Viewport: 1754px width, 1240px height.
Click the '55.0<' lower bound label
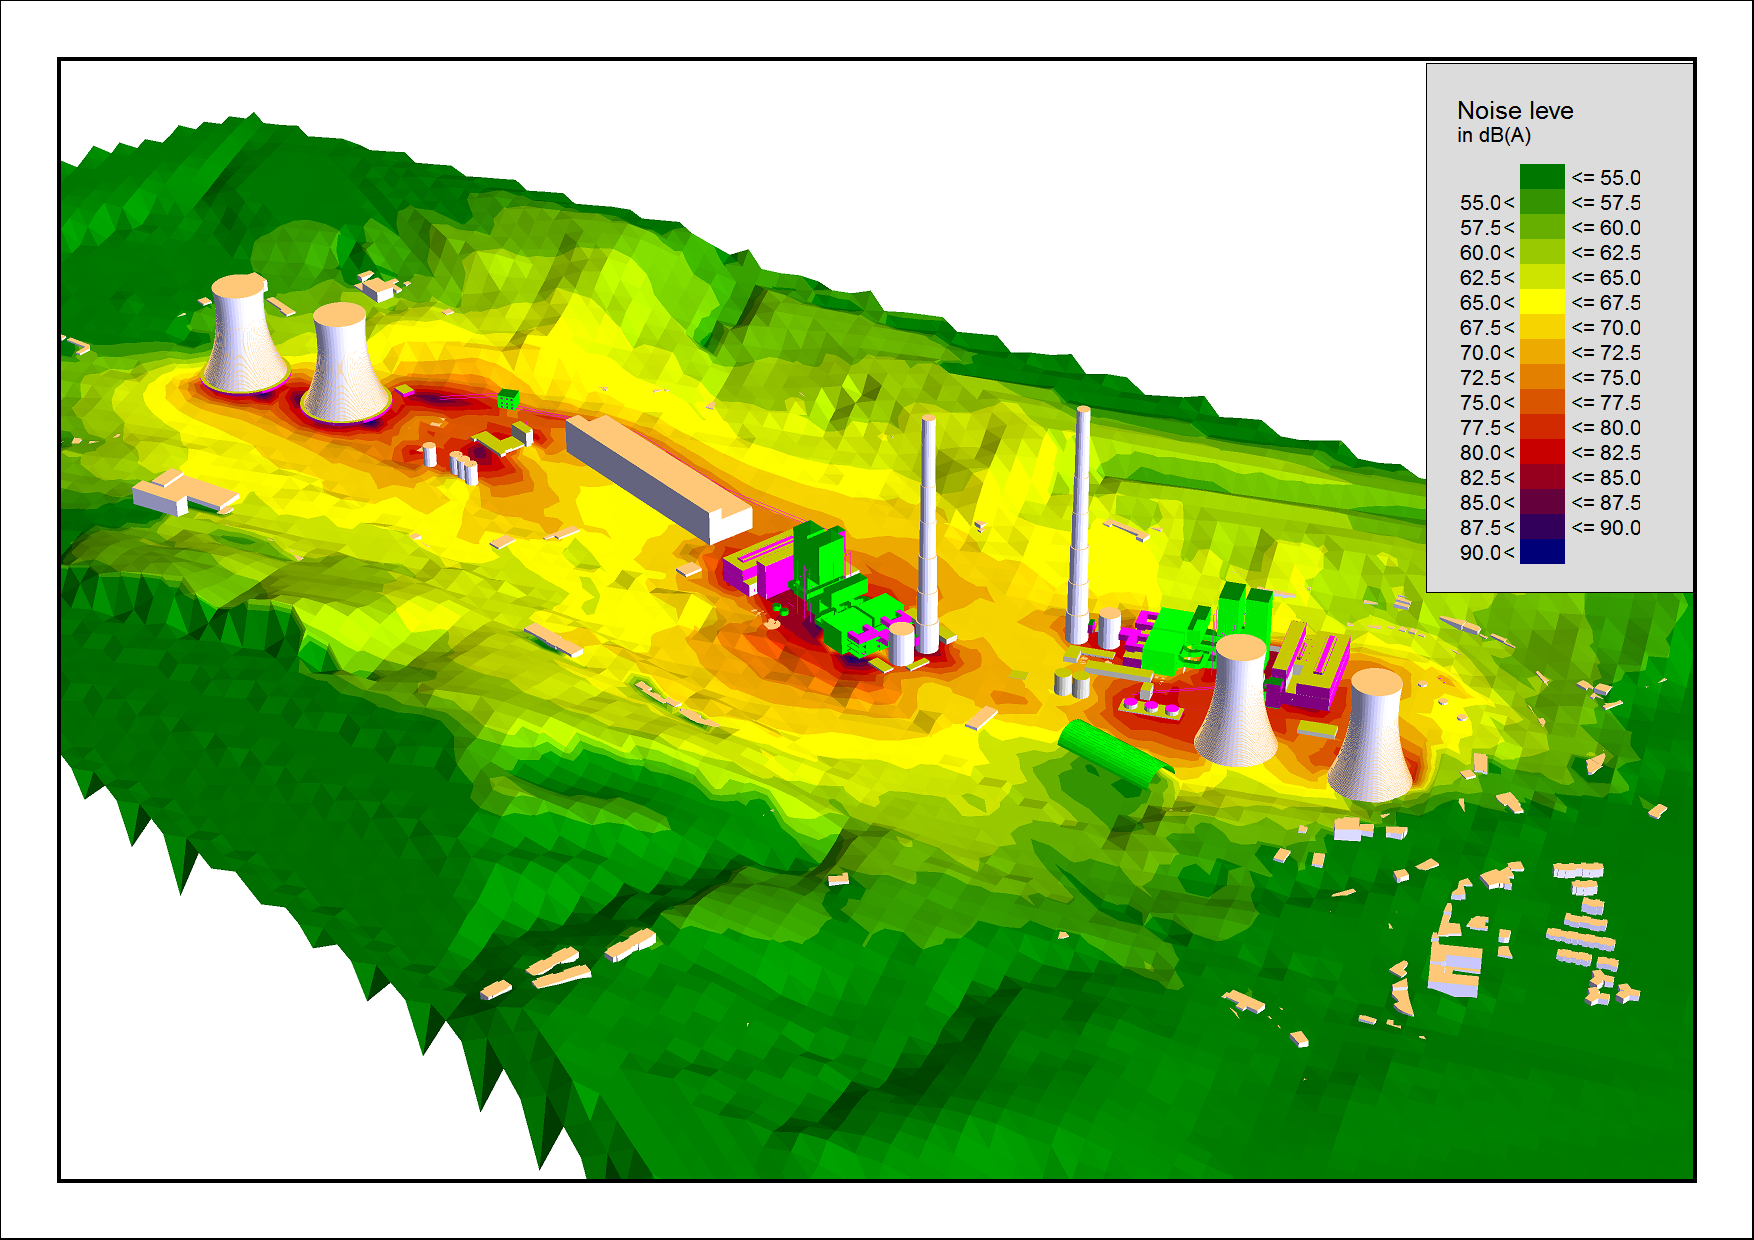tap(1486, 203)
